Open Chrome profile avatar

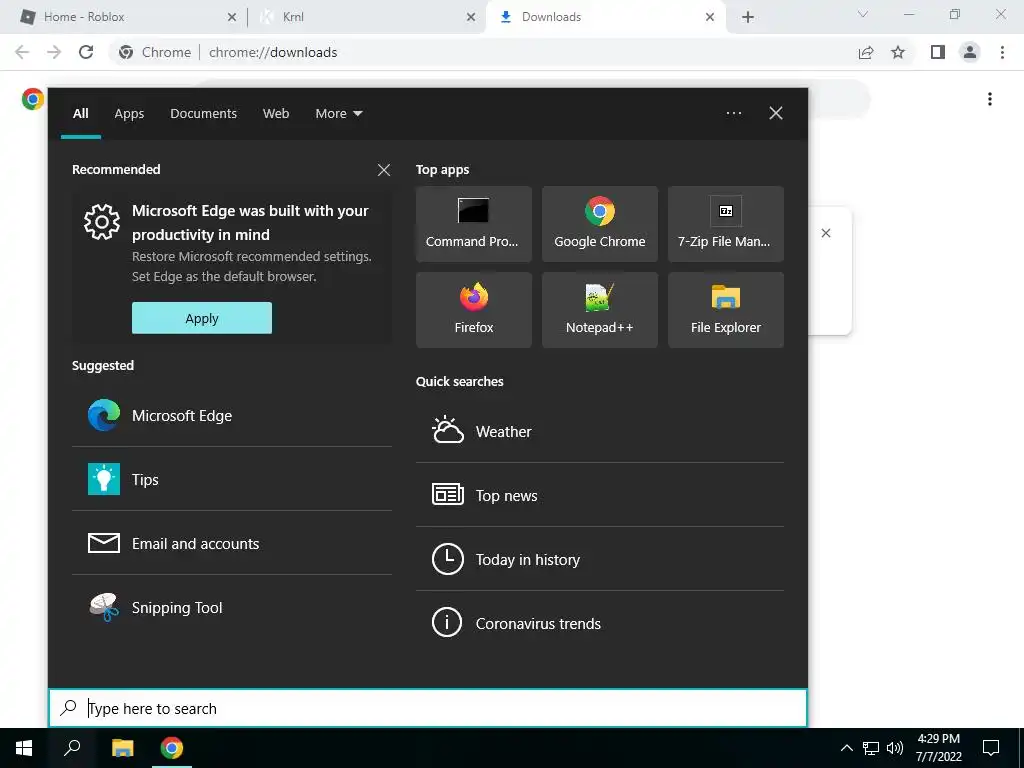pos(970,52)
